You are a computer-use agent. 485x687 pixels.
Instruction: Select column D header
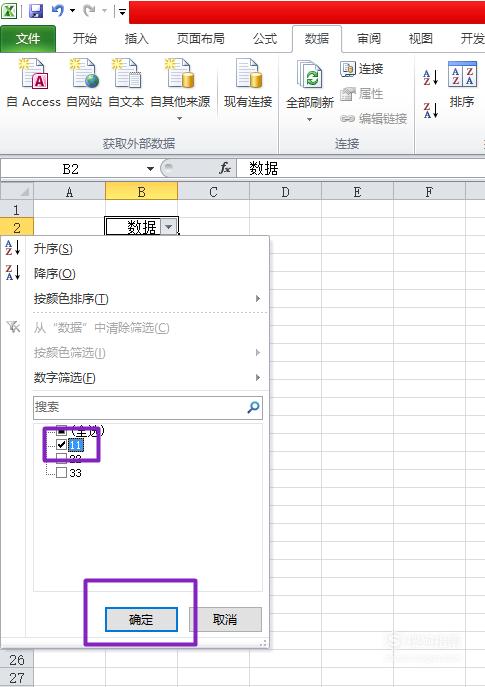click(285, 192)
